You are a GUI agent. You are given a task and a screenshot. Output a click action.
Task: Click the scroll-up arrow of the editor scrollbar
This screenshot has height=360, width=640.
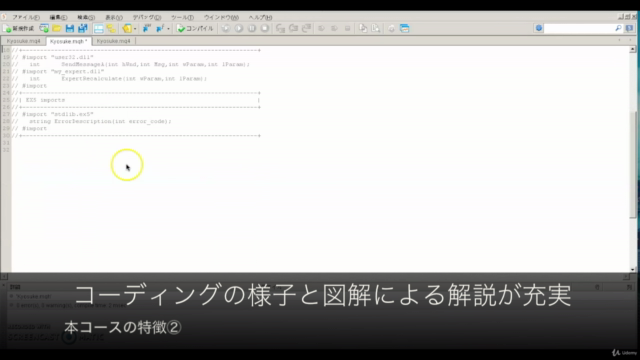tap(633, 49)
